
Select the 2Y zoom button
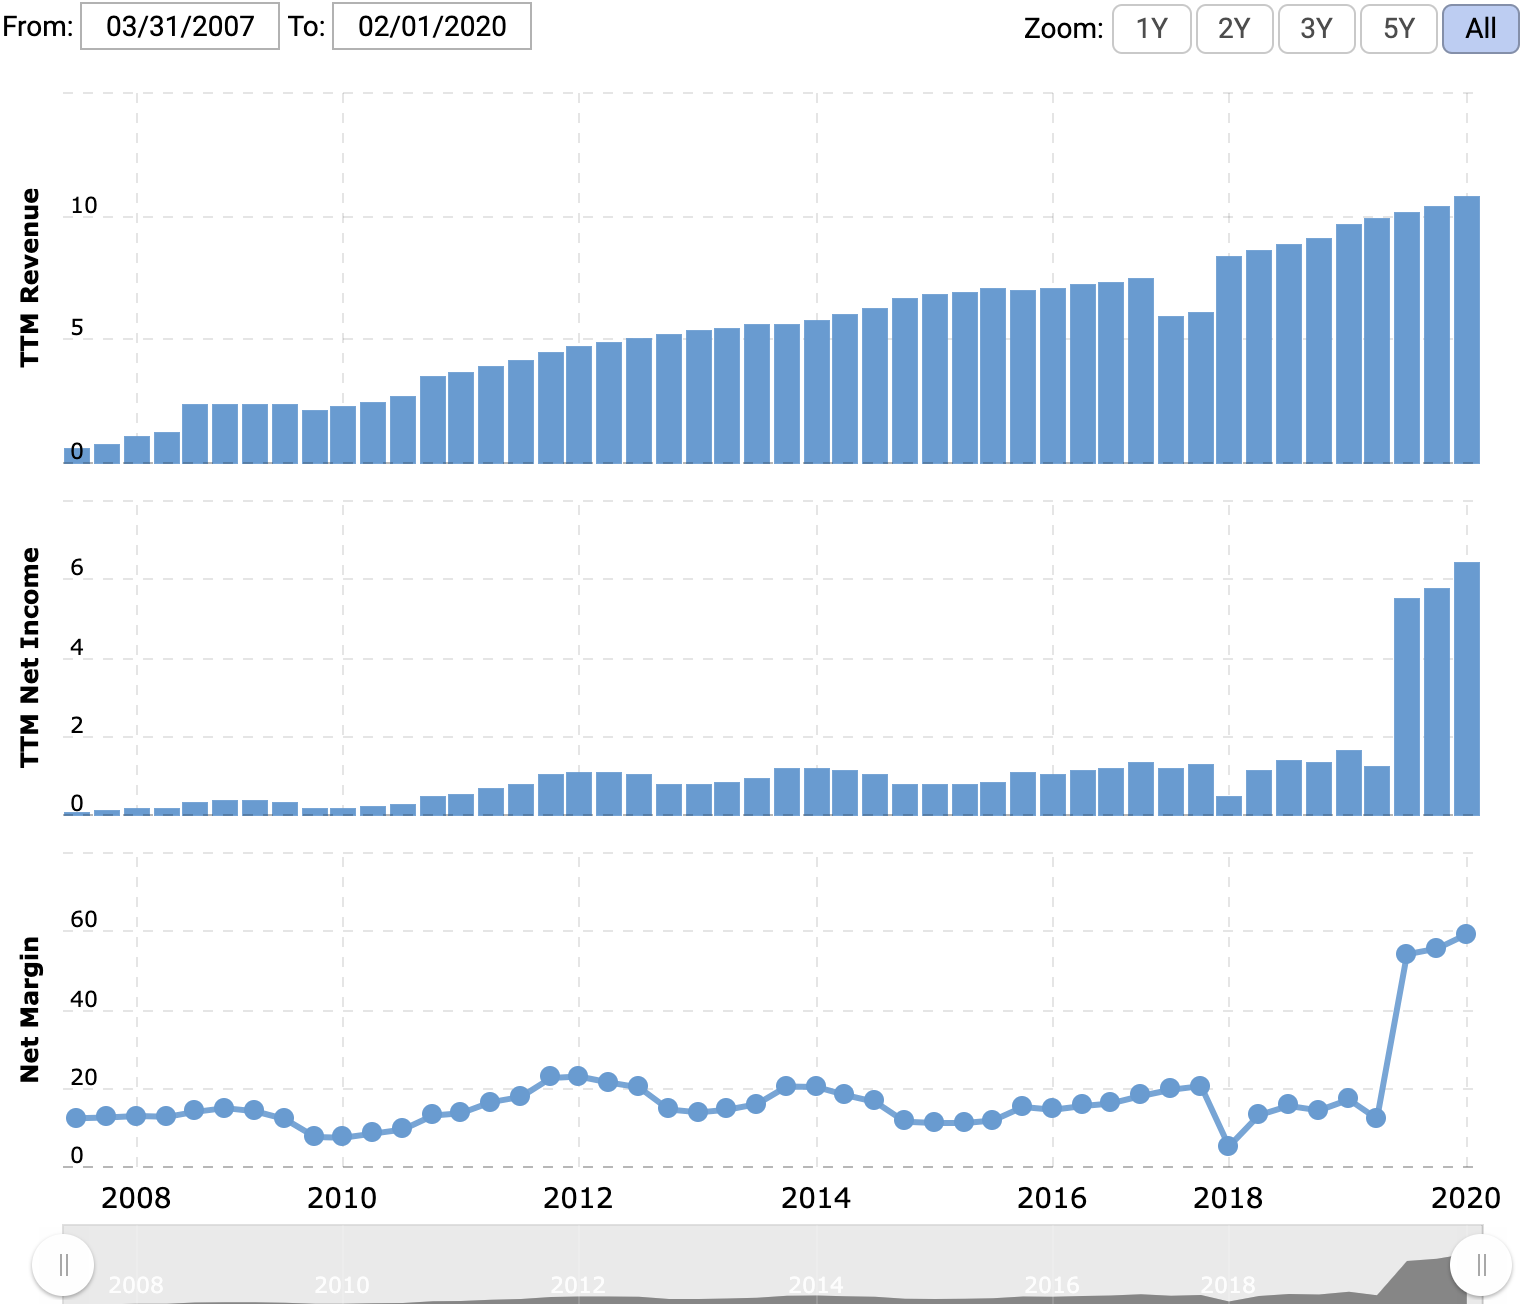coord(1234,28)
